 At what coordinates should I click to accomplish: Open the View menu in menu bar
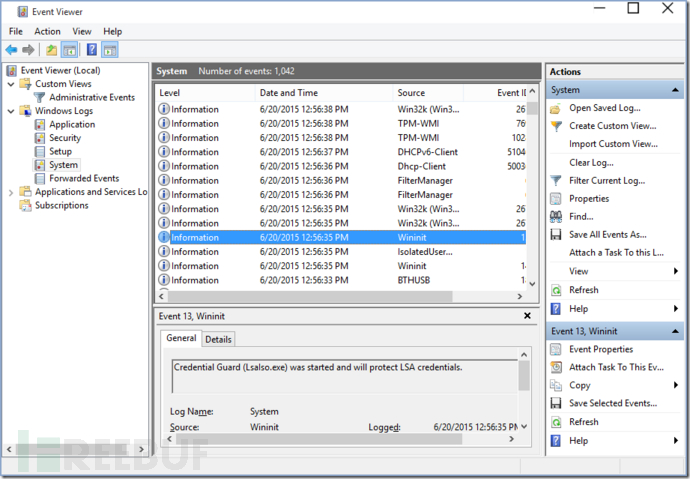pyautogui.click(x=82, y=31)
